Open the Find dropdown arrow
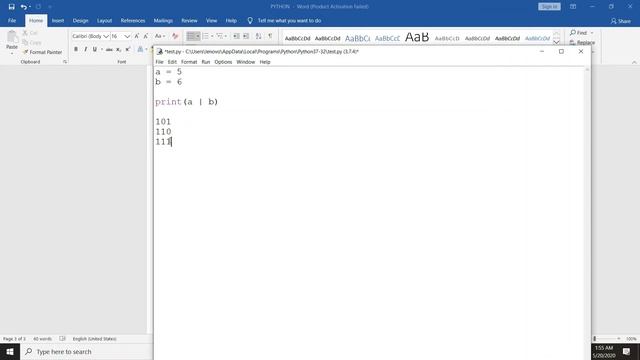This screenshot has height=360, width=640. (x=592, y=33)
